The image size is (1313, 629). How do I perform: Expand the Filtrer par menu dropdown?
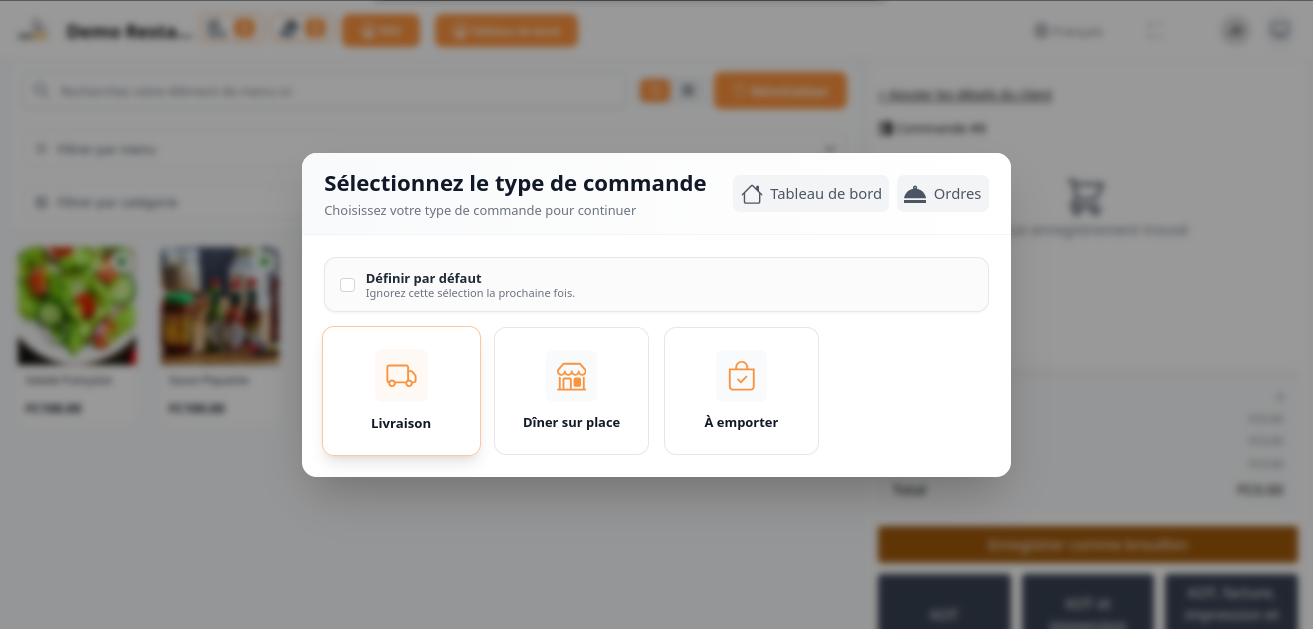pyautogui.click(x=430, y=149)
